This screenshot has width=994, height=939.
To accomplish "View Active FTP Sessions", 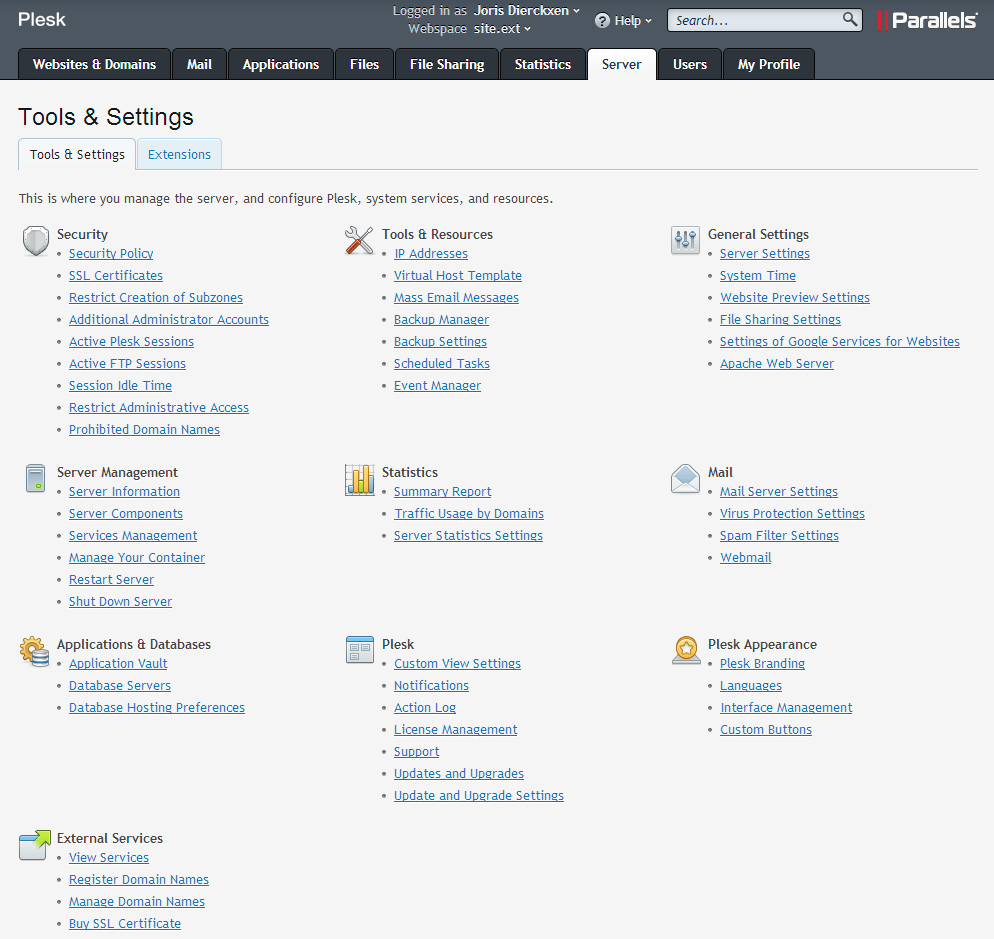I will [x=127, y=364].
